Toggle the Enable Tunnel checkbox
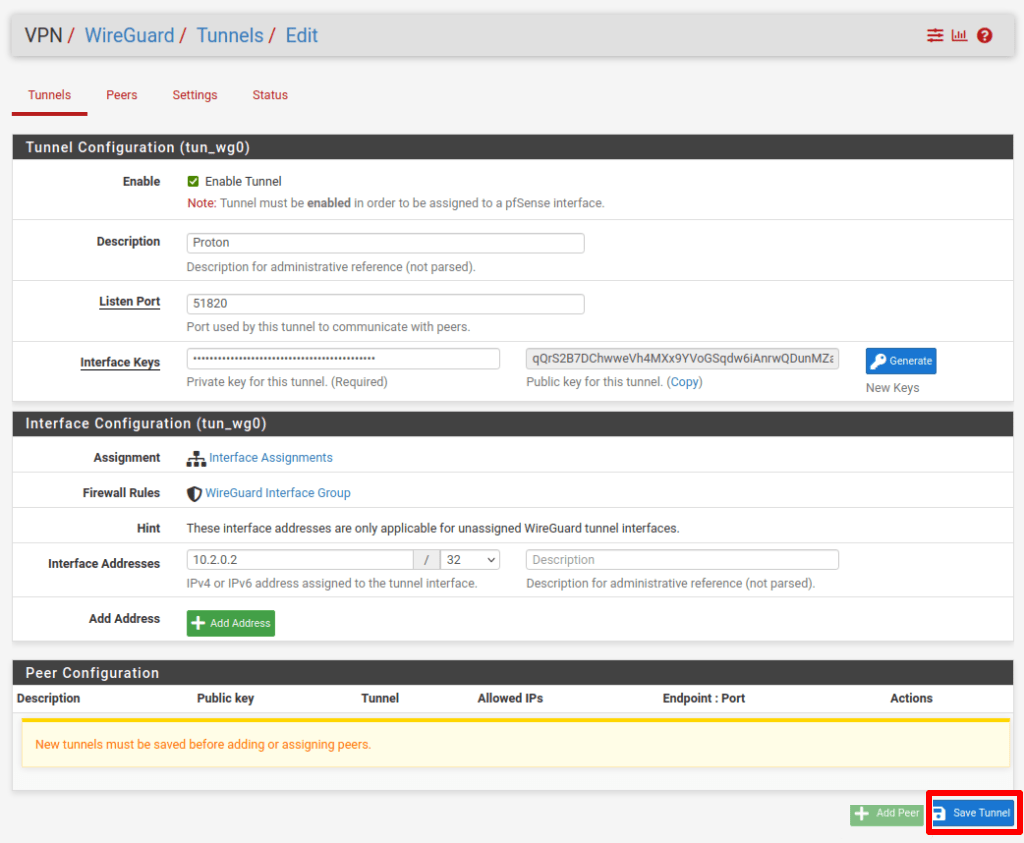This screenshot has height=843, width=1024. (x=193, y=182)
